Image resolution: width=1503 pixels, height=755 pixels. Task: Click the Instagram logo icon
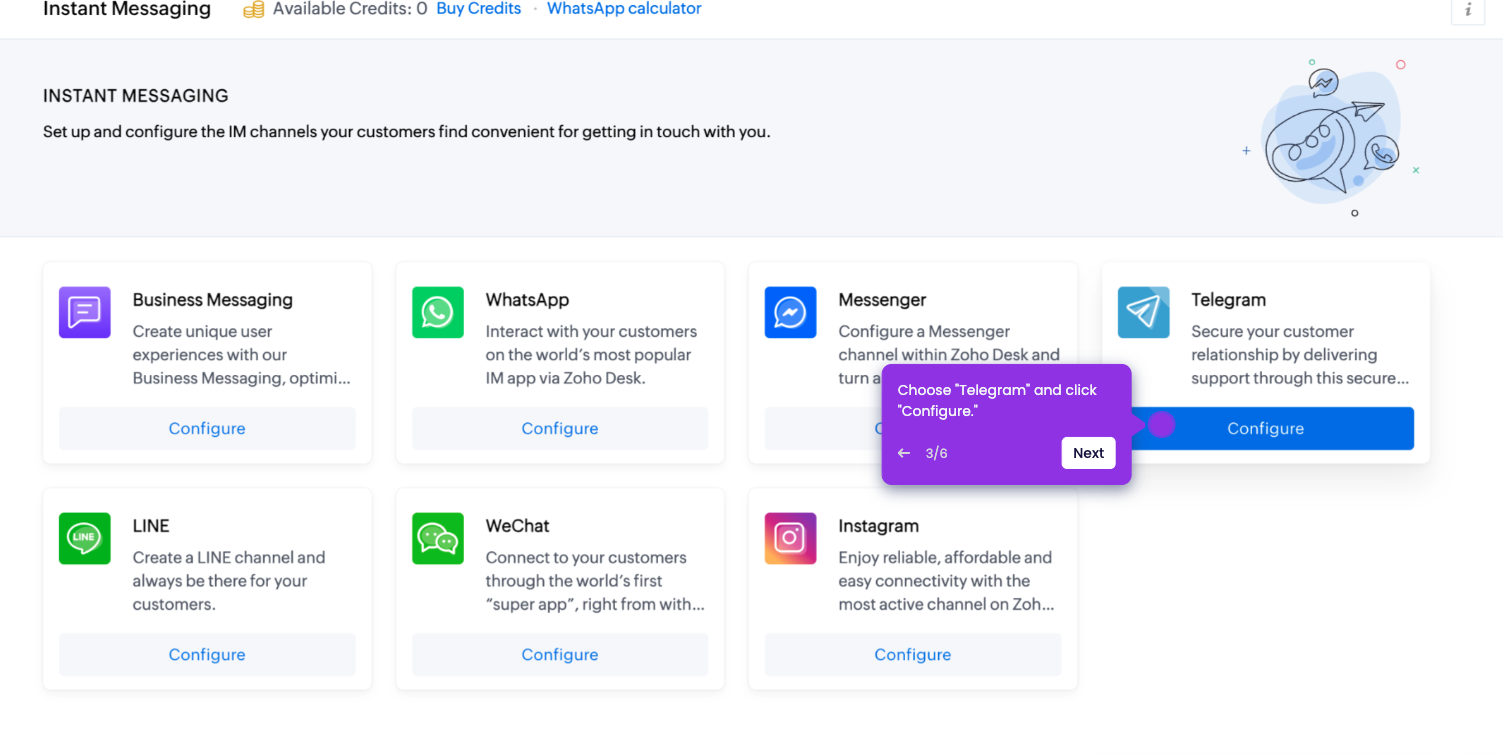click(791, 538)
